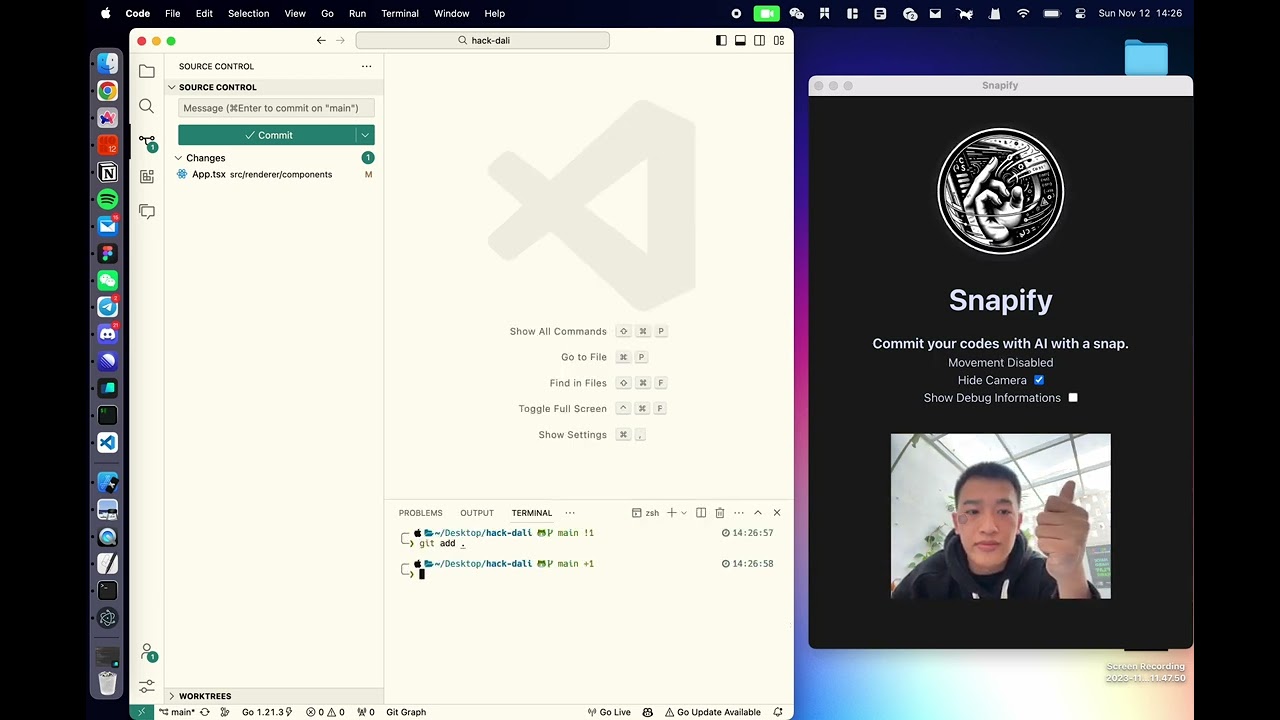The width and height of the screenshot is (1280, 720).
Task: Select App.tsx in changes list
Action: 274,174
